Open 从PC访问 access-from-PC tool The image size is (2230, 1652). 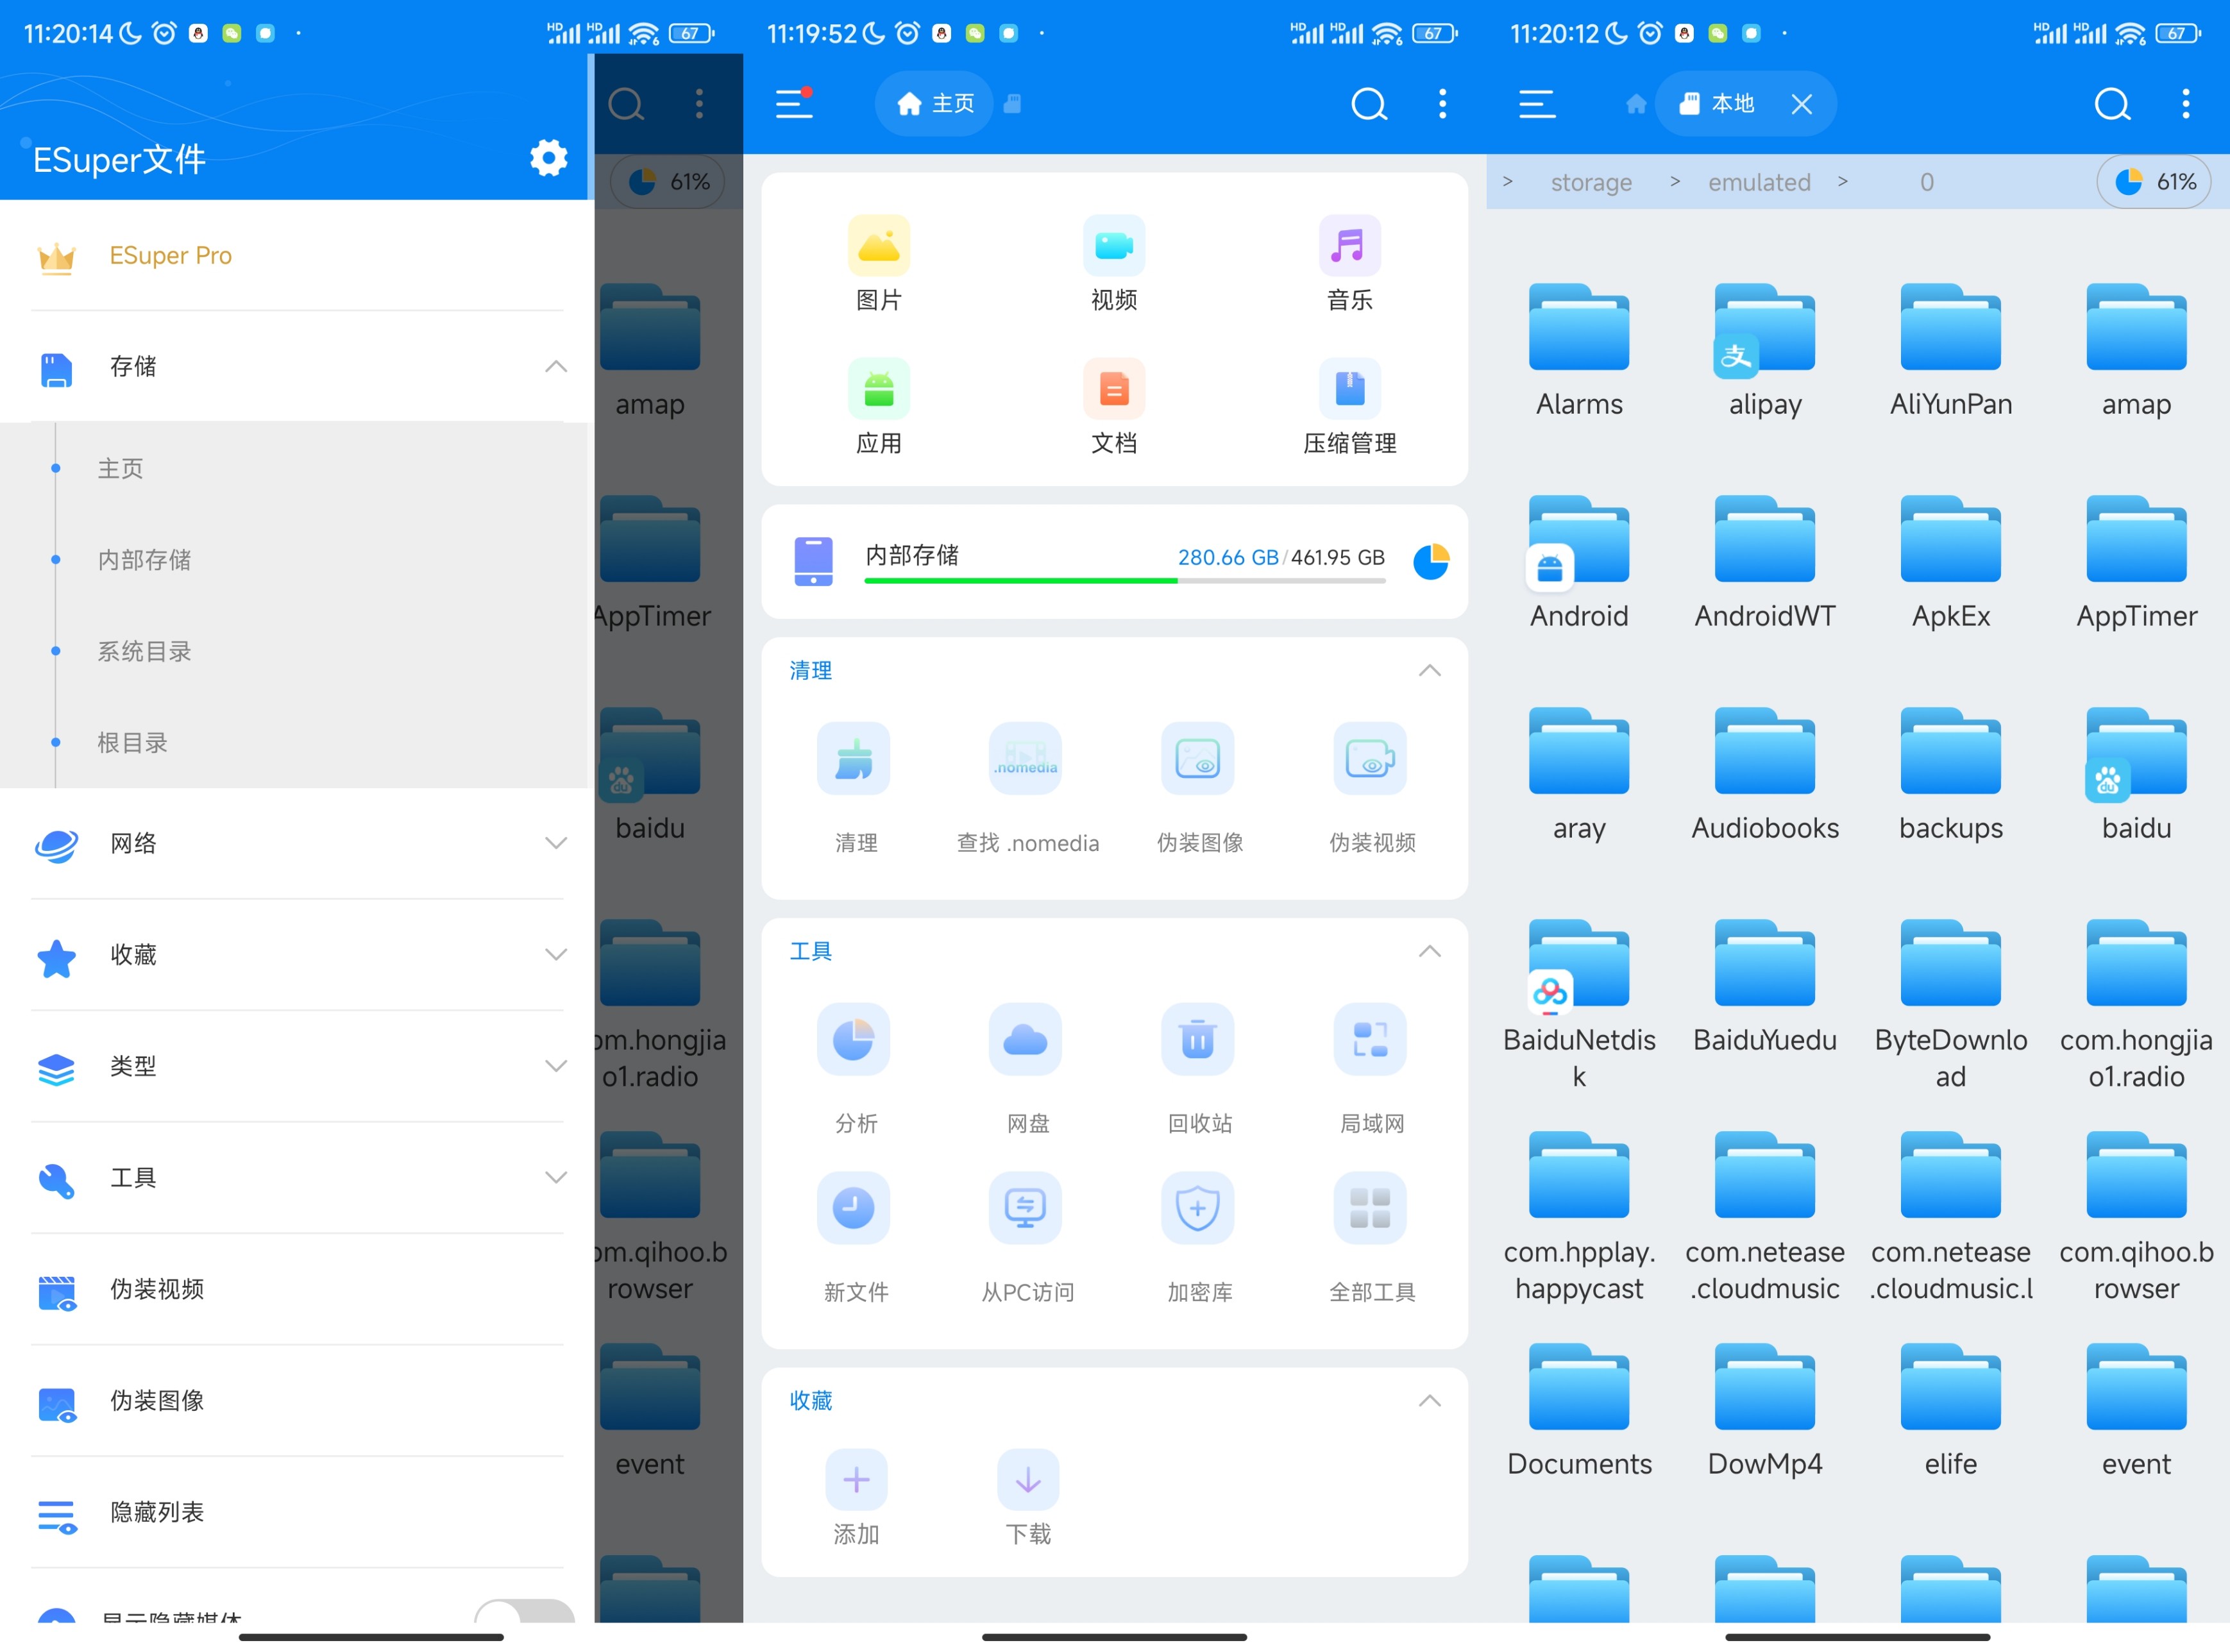(x=1025, y=1209)
